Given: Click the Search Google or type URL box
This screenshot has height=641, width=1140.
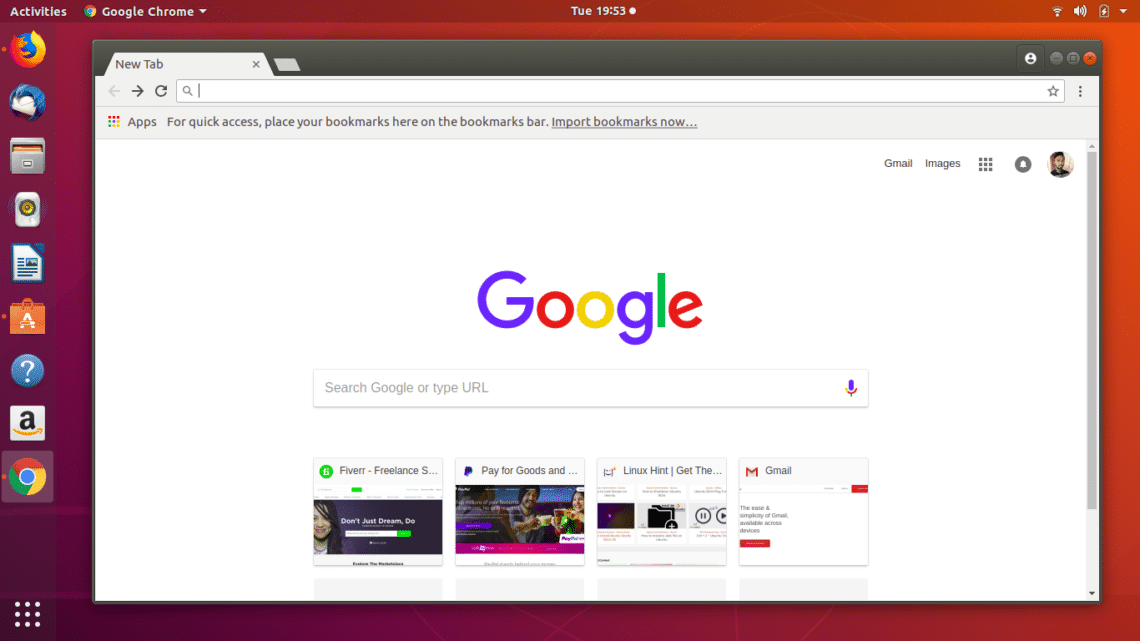Looking at the screenshot, I should [590, 388].
